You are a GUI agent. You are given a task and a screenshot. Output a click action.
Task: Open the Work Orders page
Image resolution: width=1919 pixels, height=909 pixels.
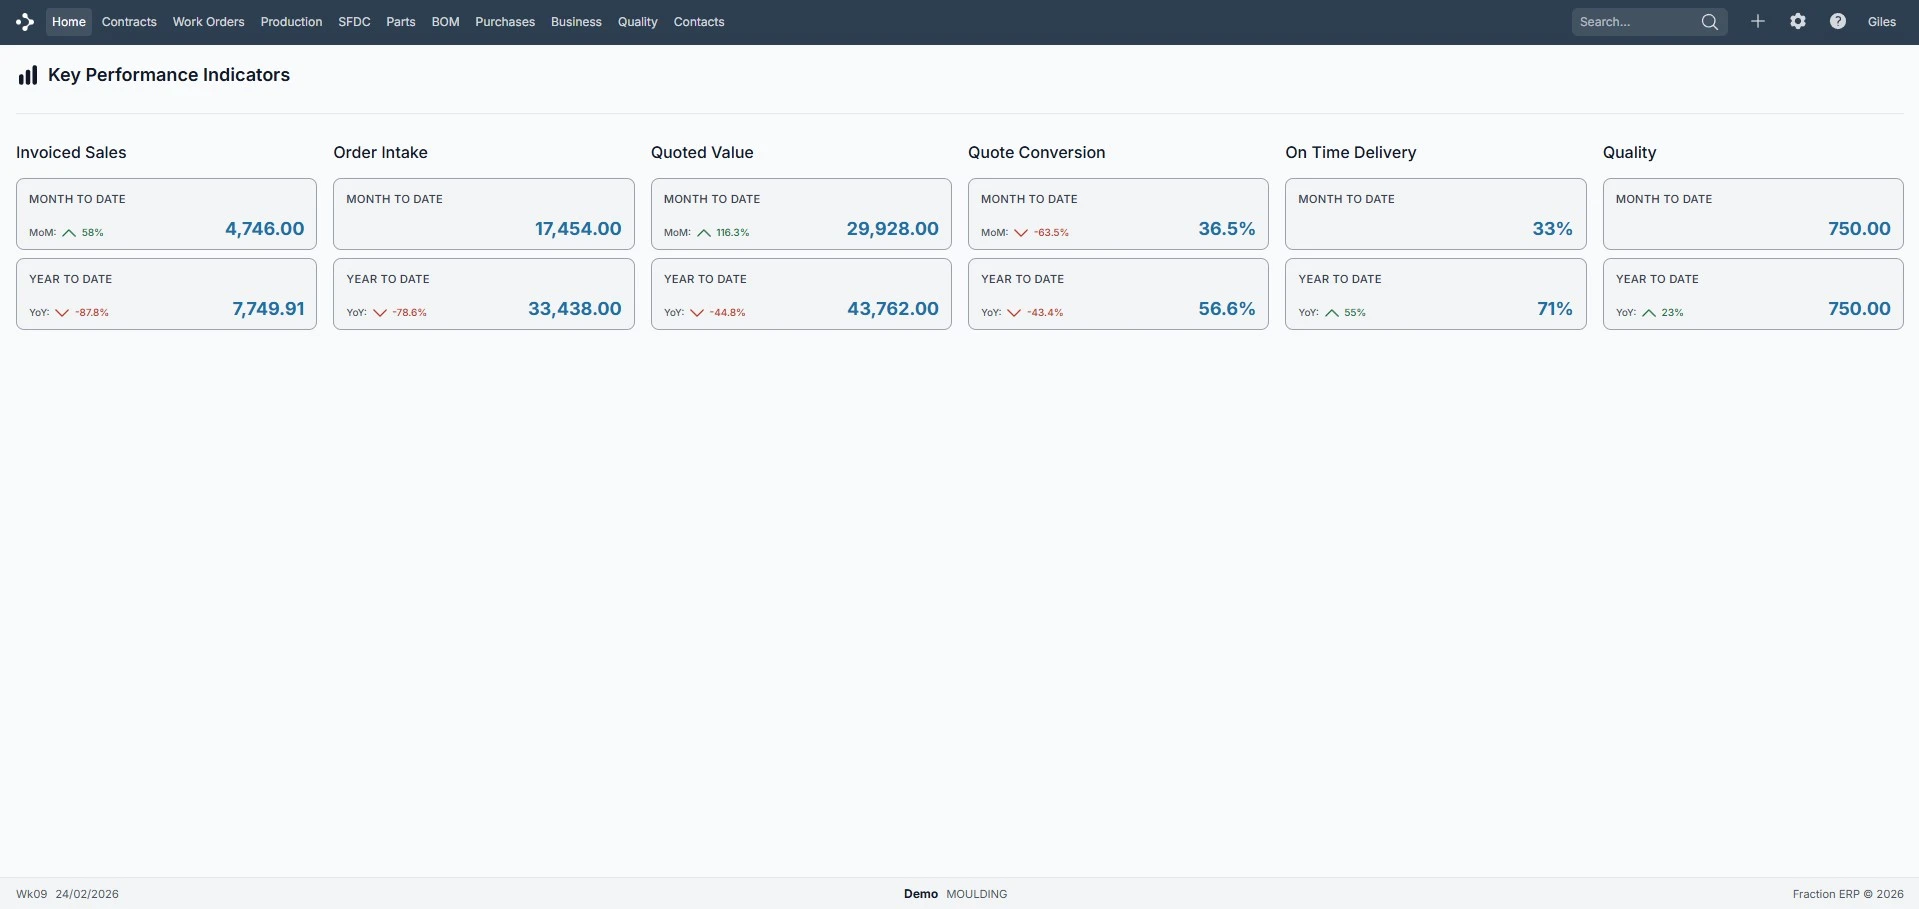207,21
